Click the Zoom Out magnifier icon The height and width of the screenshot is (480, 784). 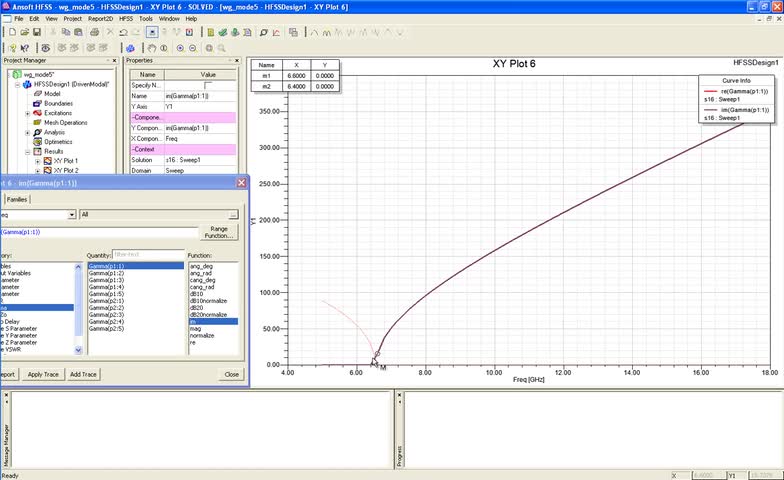click(x=192, y=47)
